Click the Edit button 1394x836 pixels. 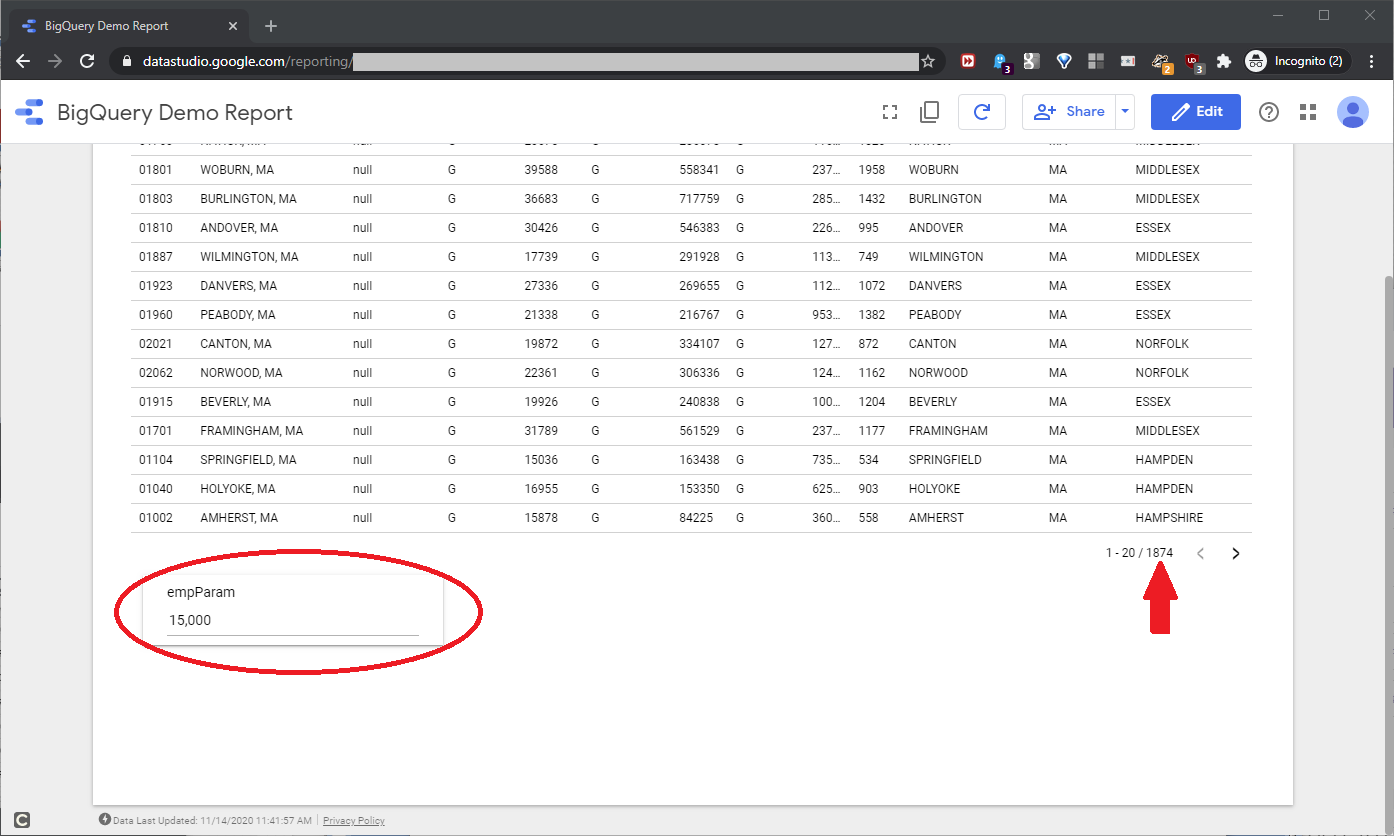pos(1196,112)
